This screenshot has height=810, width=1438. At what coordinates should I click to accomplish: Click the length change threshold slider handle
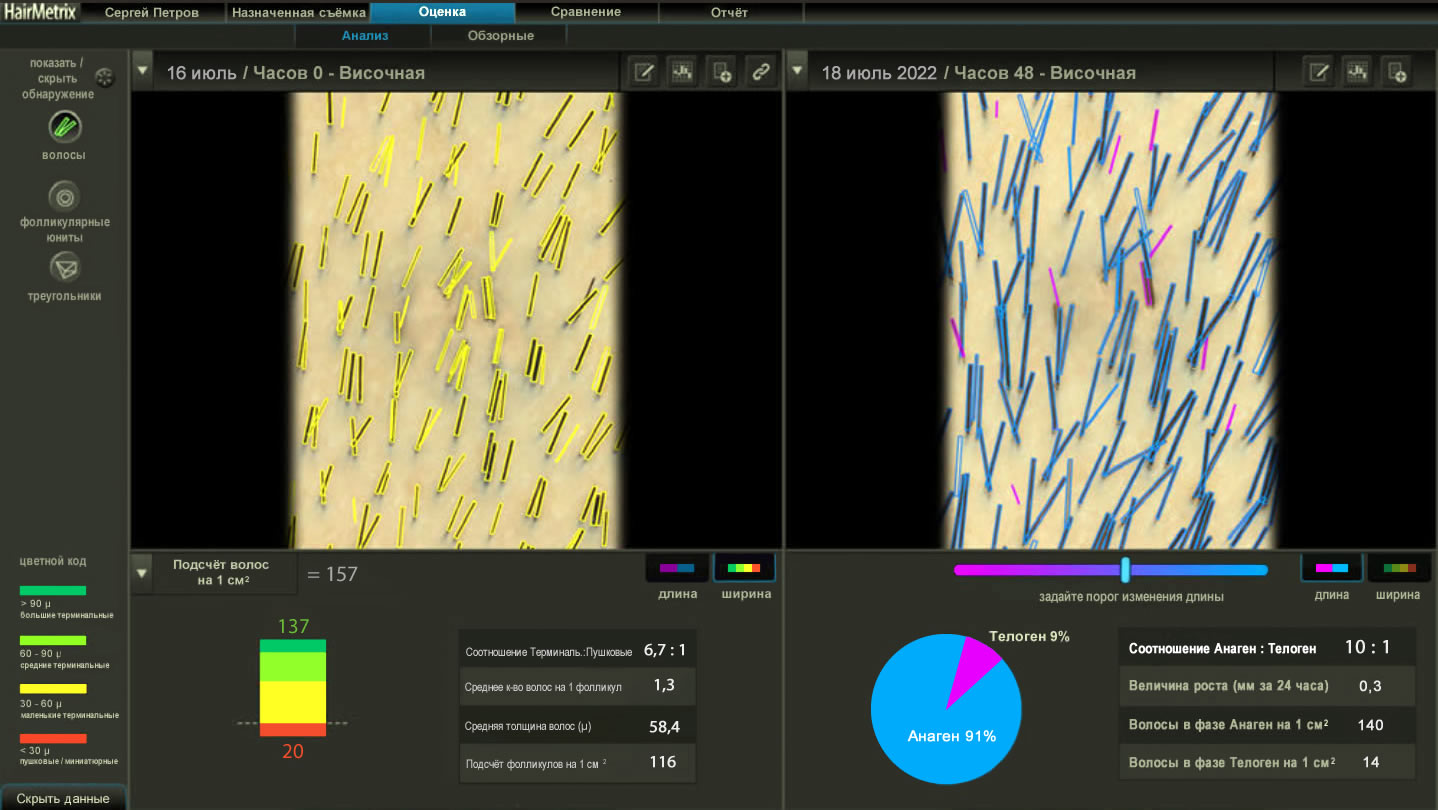pyautogui.click(x=1125, y=570)
